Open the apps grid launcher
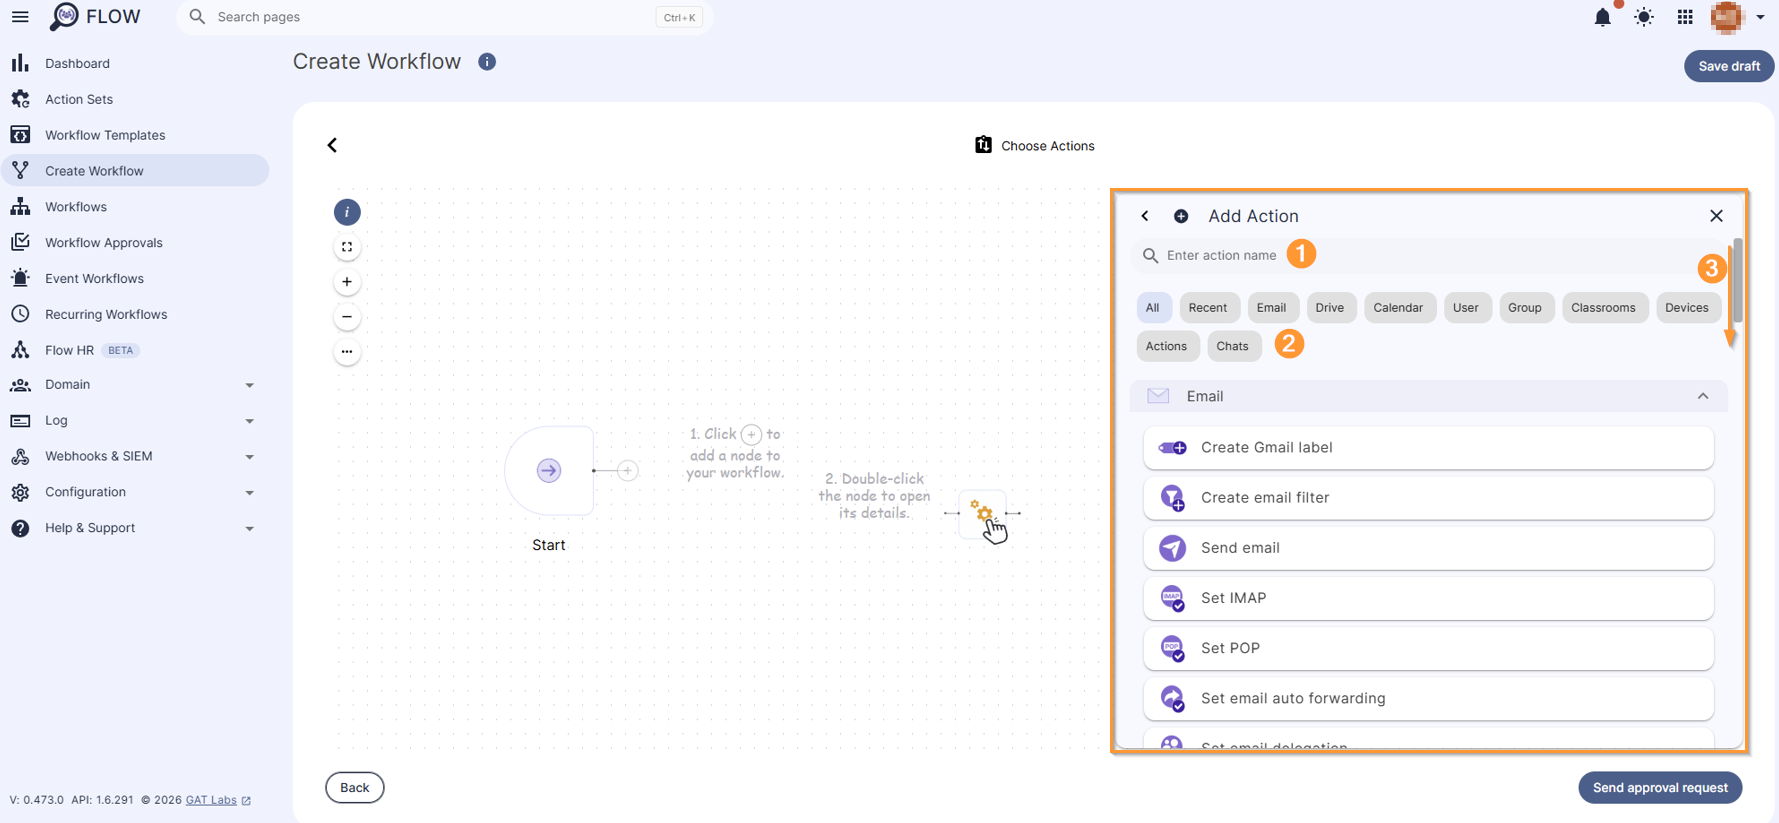The width and height of the screenshot is (1779, 823). coord(1685,17)
